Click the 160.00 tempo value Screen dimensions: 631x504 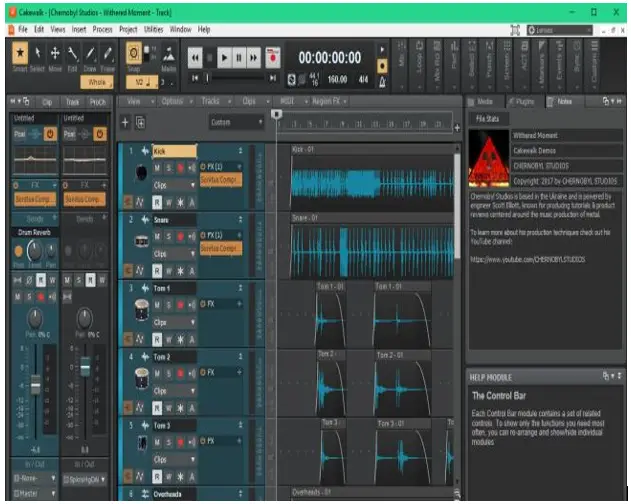pos(337,80)
